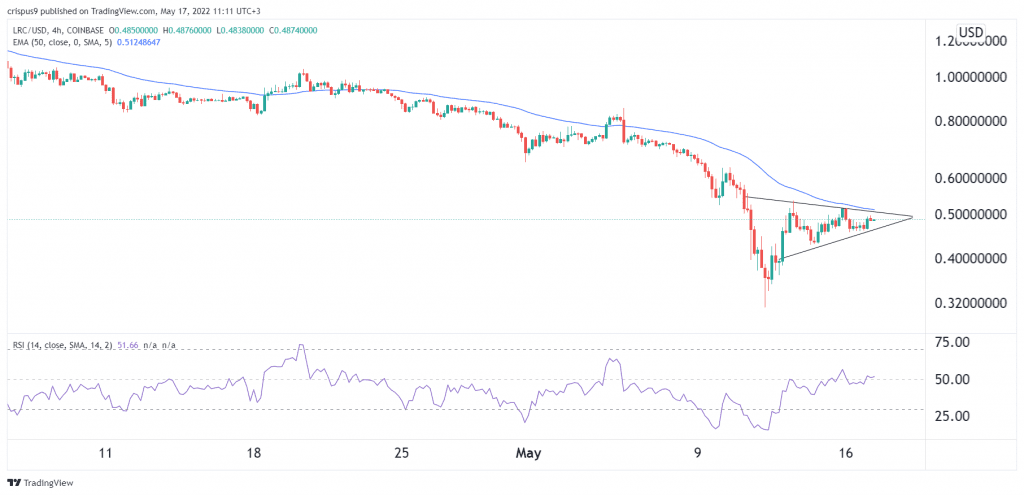Click the date label 18 on time axis

[x=254, y=453]
